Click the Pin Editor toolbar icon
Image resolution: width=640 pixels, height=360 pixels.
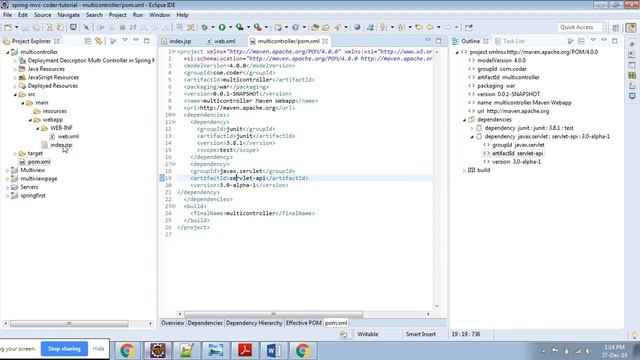(469, 27)
